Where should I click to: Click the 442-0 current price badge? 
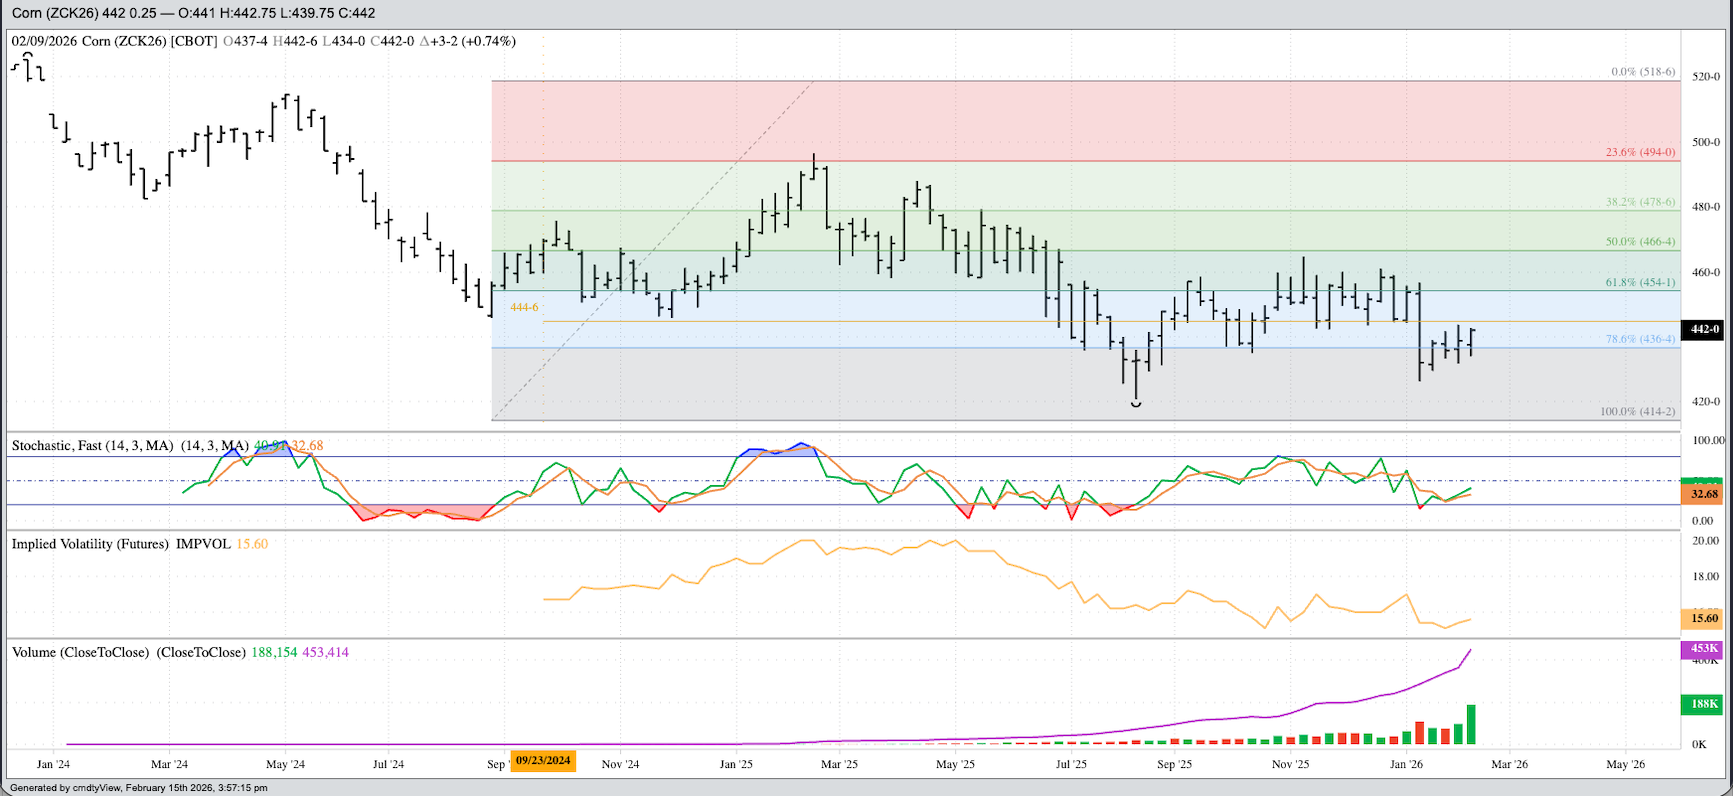coord(1704,329)
